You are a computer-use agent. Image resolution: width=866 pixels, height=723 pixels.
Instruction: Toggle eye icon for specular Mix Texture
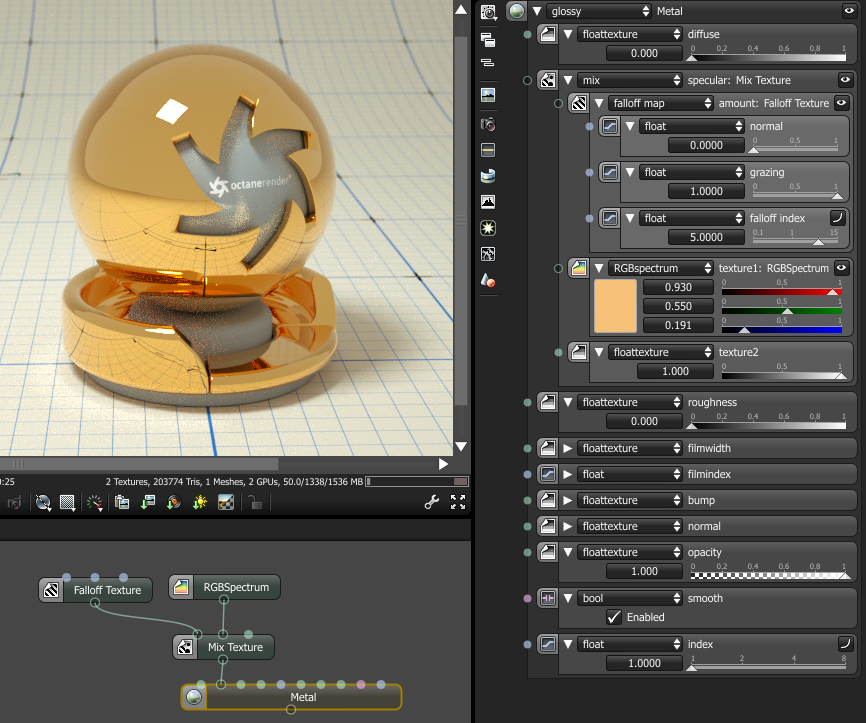[x=845, y=80]
